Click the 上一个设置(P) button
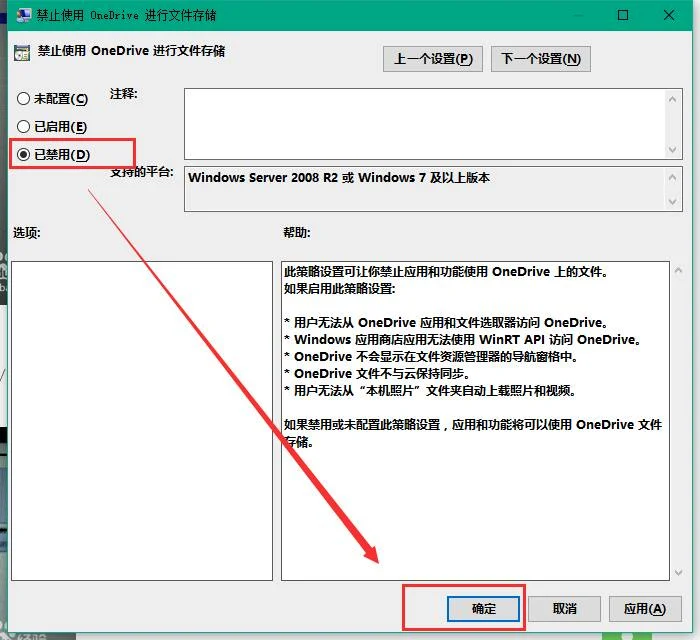 point(433,59)
